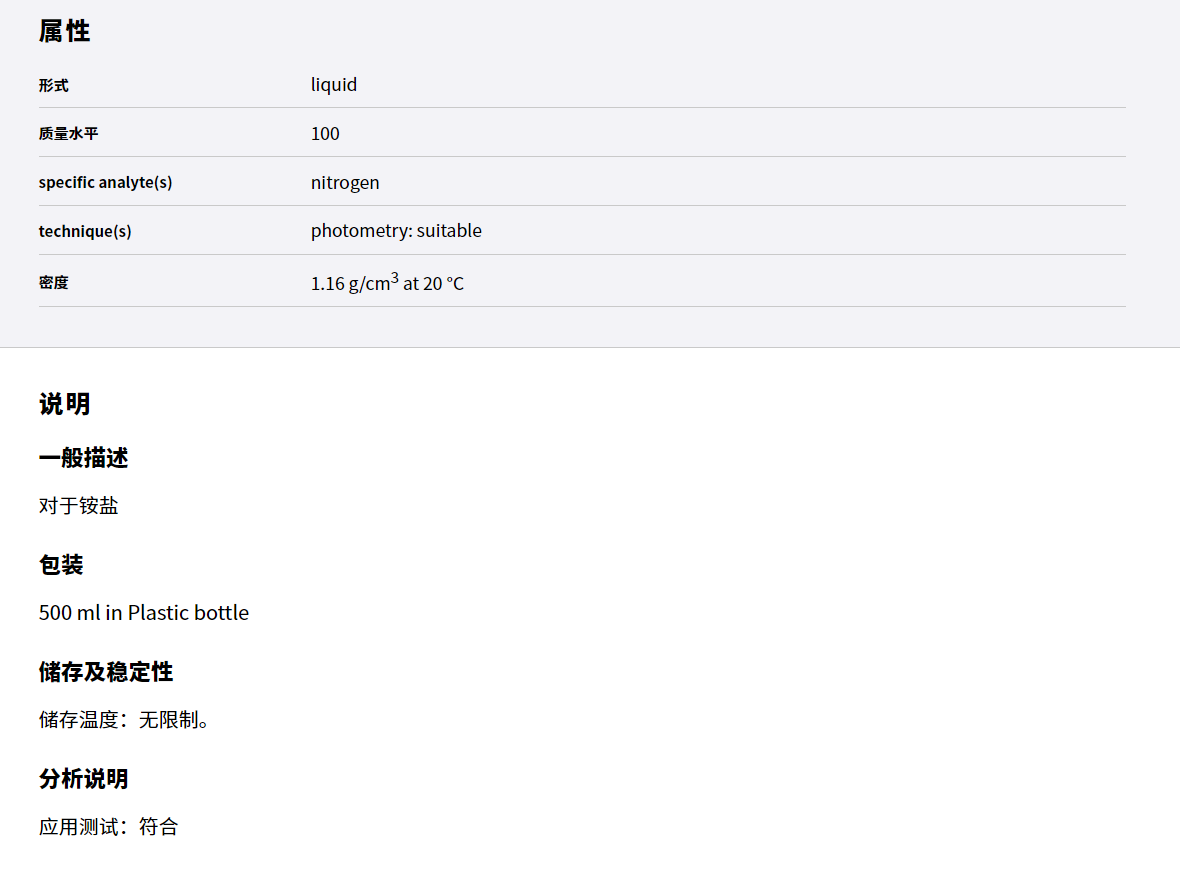This screenshot has width=1180, height=875.
Task: Select the 一般描述 subheading
Action: (84, 458)
